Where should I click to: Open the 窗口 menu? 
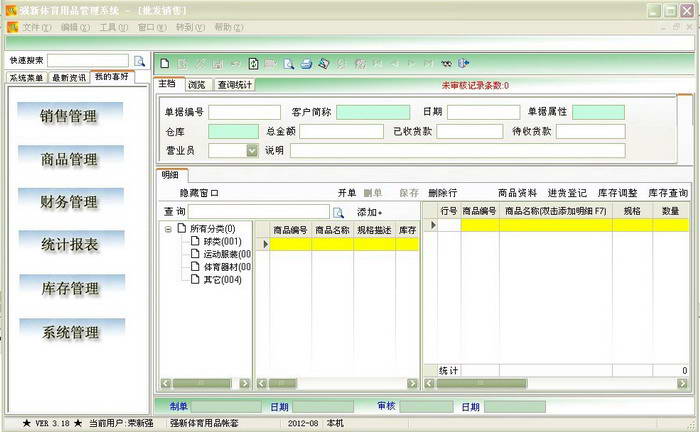[x=152, y=27]
